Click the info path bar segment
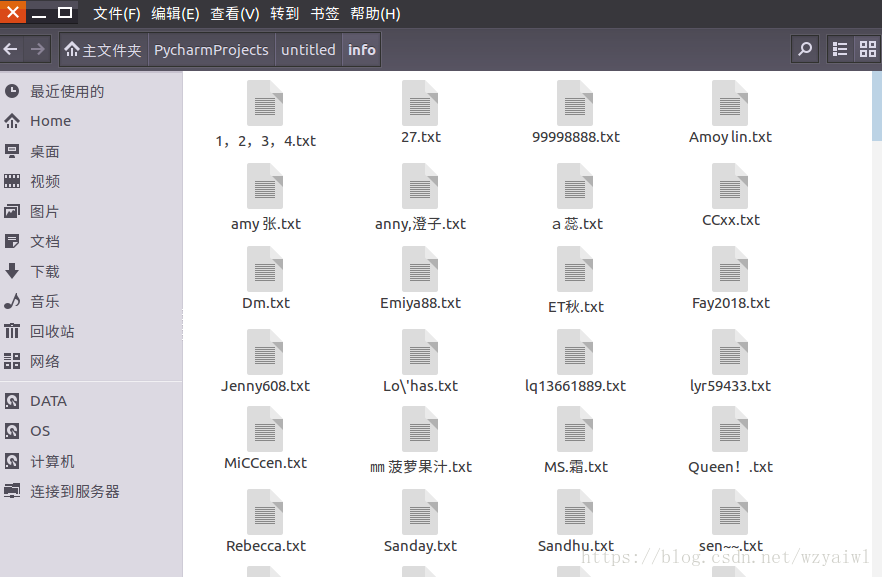The width and height of the screenshot is (882, 577). pos(361,49)
